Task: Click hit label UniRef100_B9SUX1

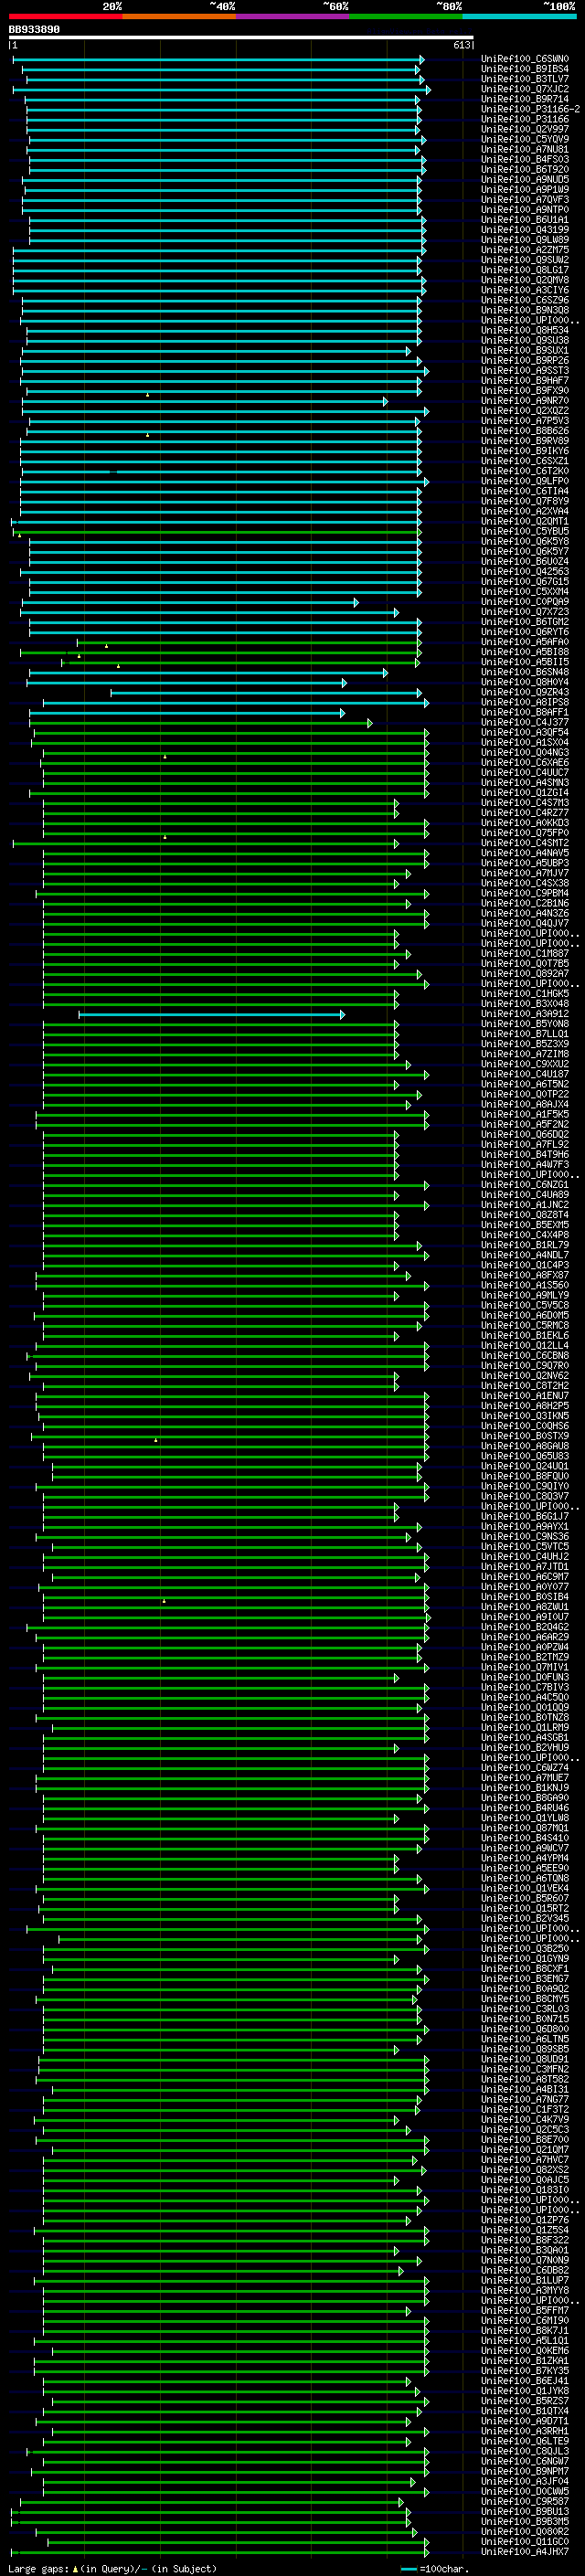Action: (x=525, y=351)
